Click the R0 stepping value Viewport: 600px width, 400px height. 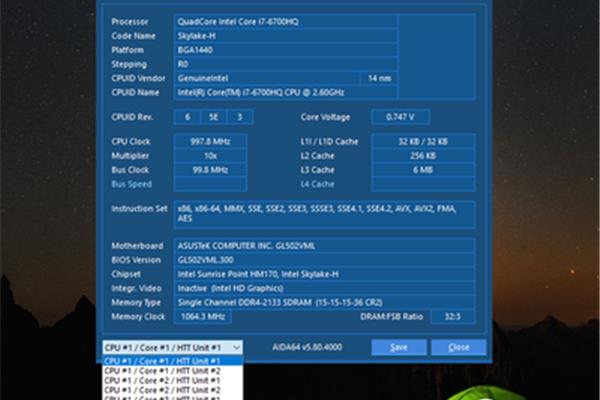tap(285, 64)
